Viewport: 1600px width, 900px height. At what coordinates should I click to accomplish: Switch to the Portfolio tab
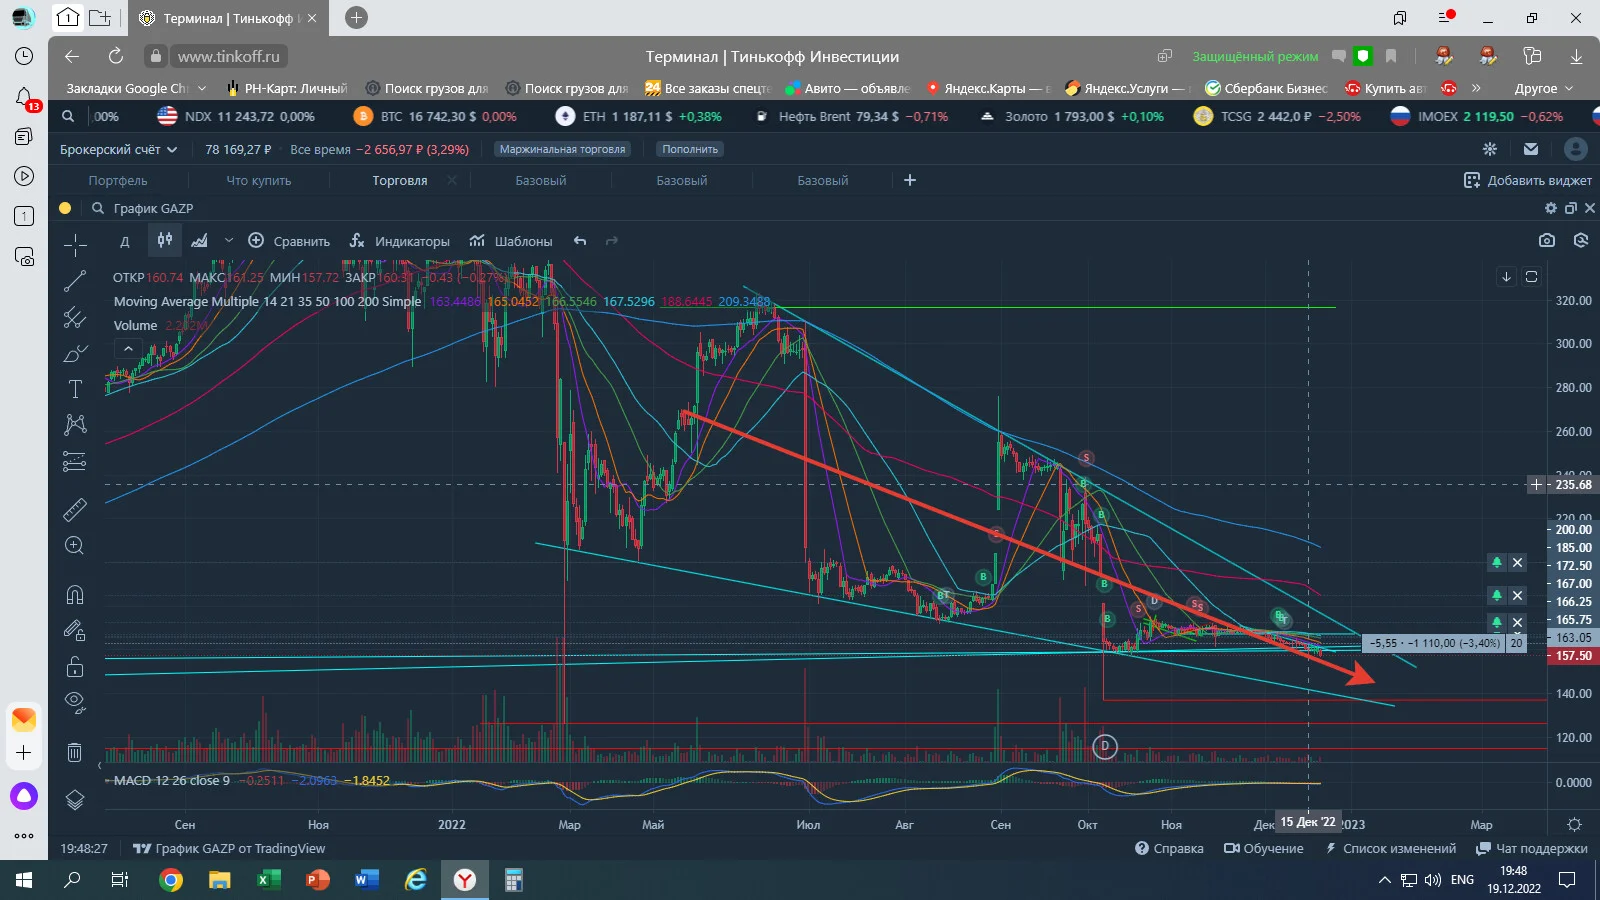(x=117, y=180)
